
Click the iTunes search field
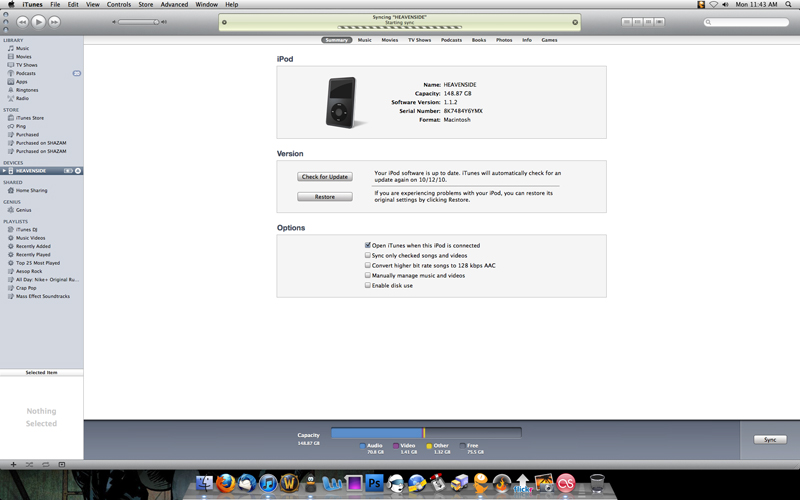click(746, 22)
